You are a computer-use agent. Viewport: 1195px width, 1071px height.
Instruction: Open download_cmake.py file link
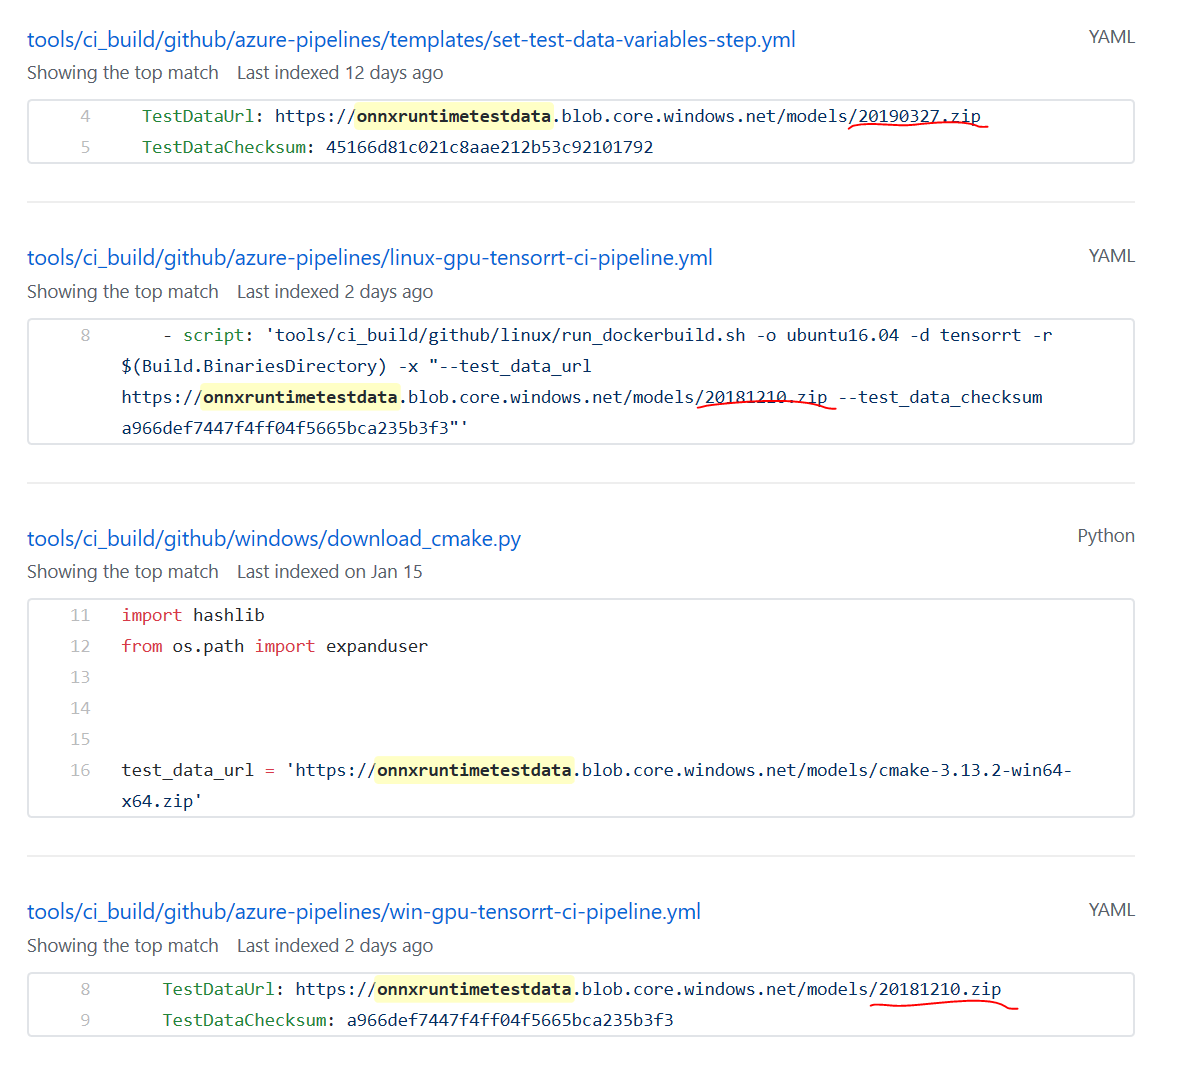tap(274, 538)
